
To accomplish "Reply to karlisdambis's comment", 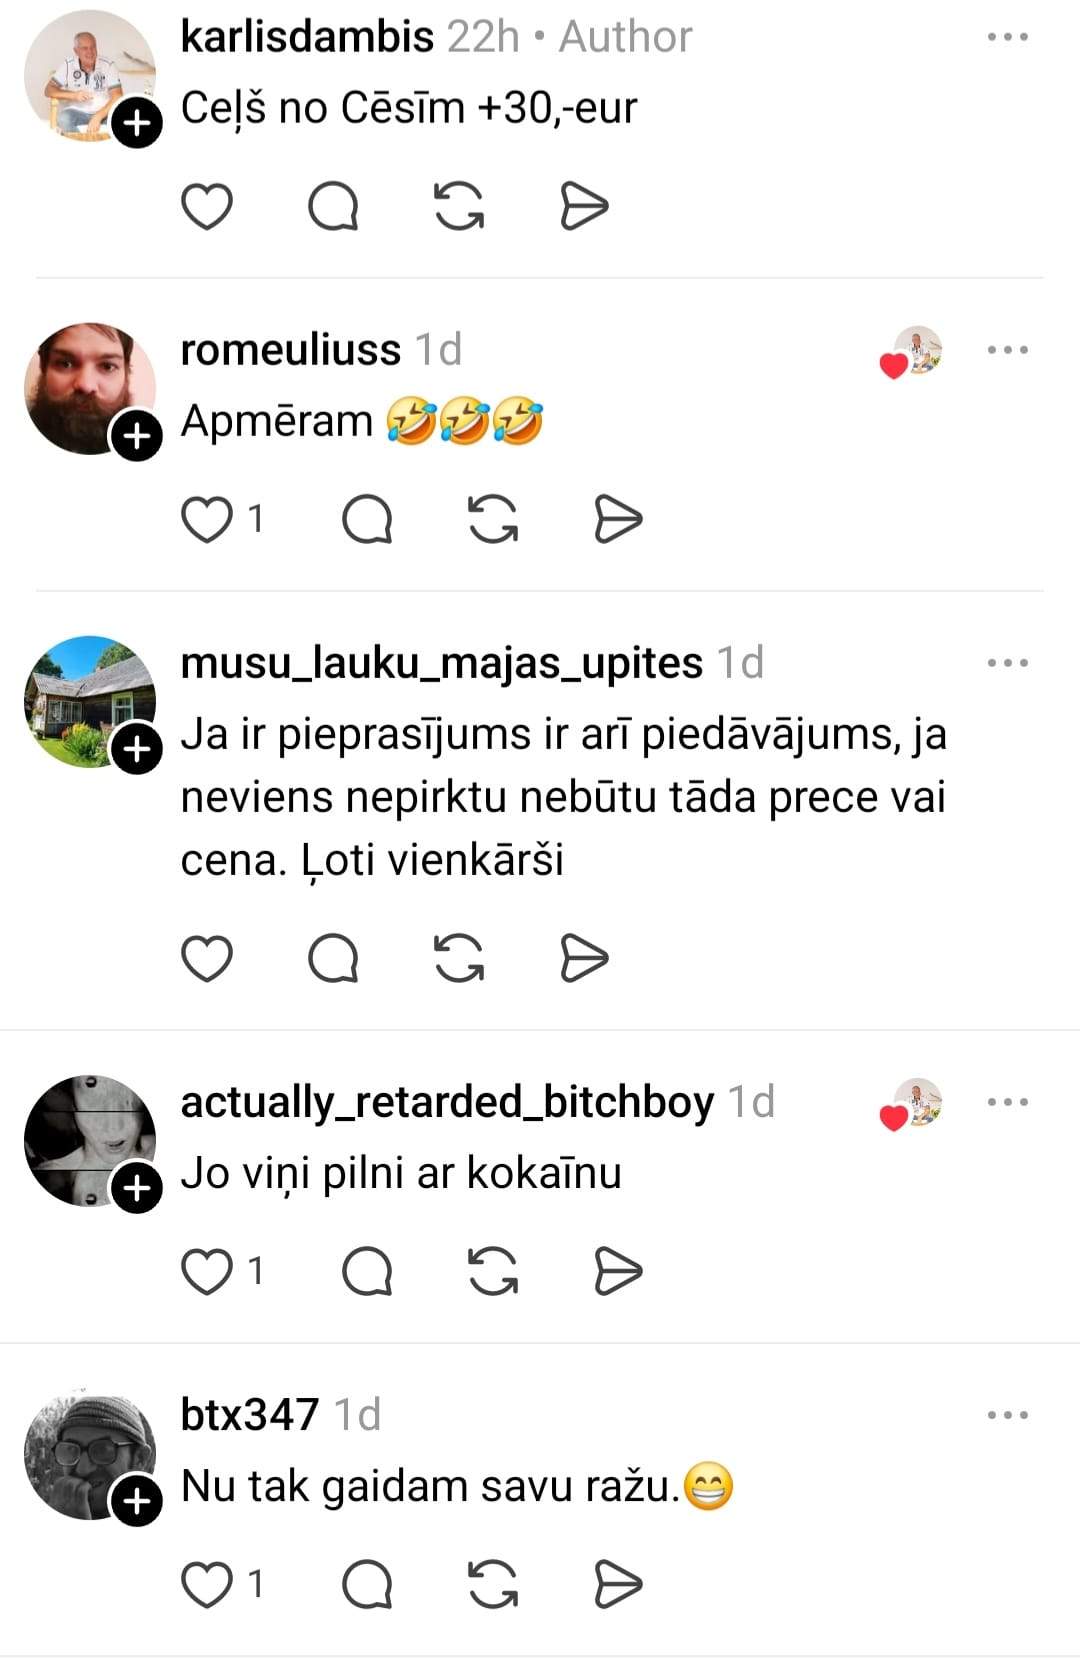I will point(333,207).
